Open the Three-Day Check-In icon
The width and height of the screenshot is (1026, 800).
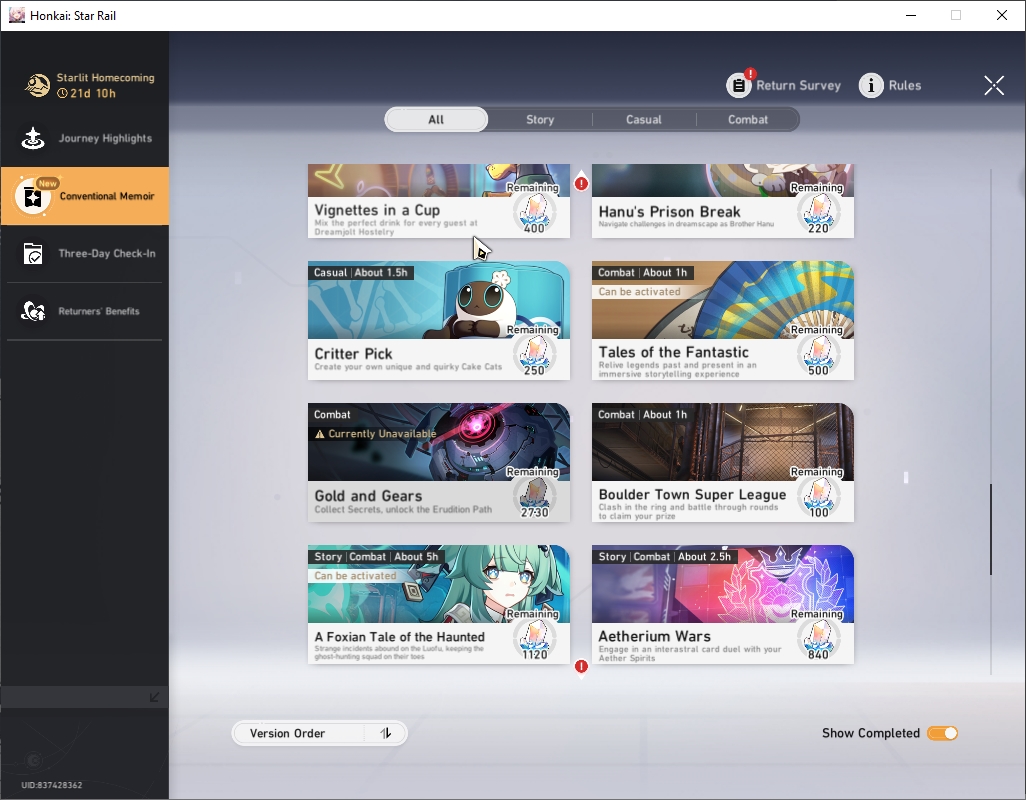pos(33,254)
